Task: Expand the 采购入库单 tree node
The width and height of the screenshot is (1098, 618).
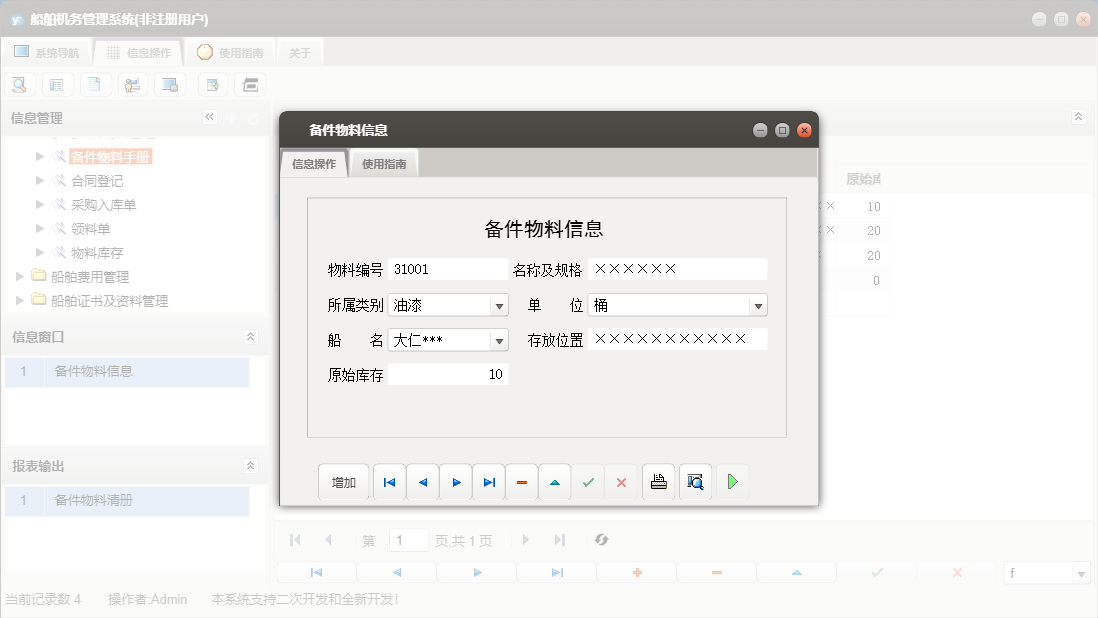Action: 38,204
